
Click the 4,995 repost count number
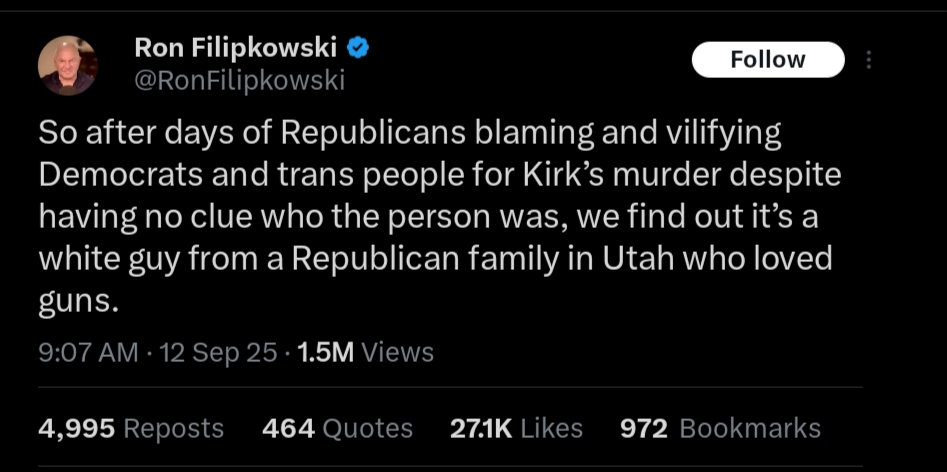(x=77, y=429)
